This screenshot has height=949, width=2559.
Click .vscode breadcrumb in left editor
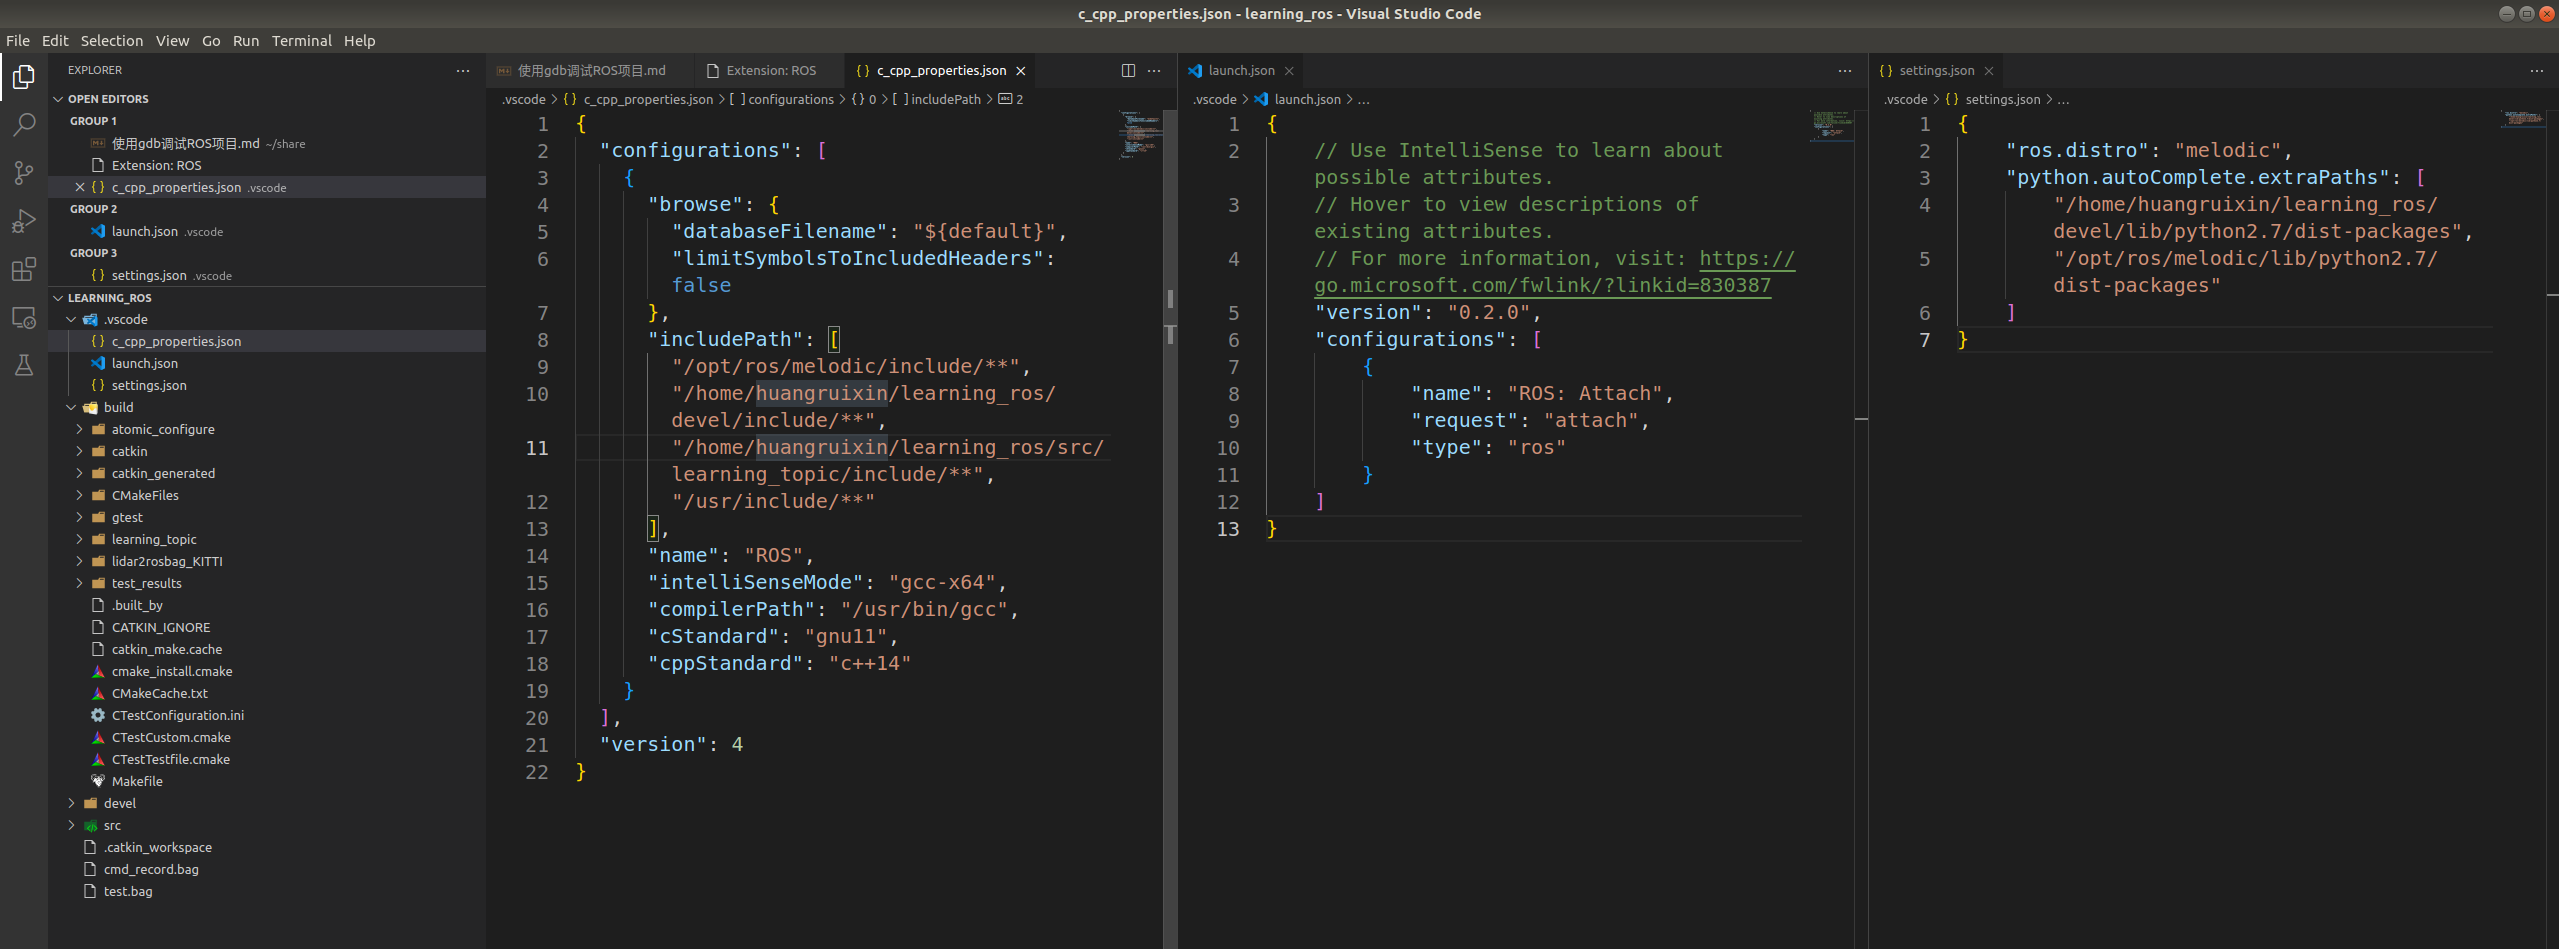point(524,99)
